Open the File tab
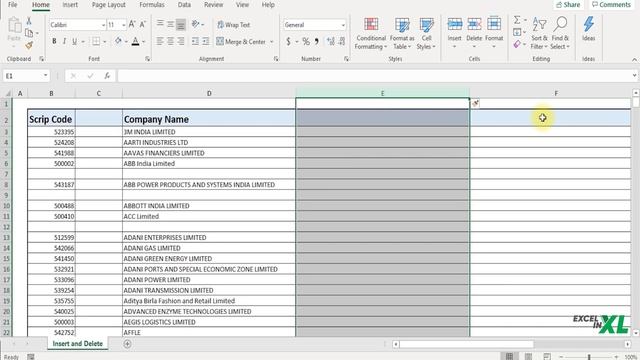Screen dimensions: 640x360 pyautogui.click(x=13, y=5)
